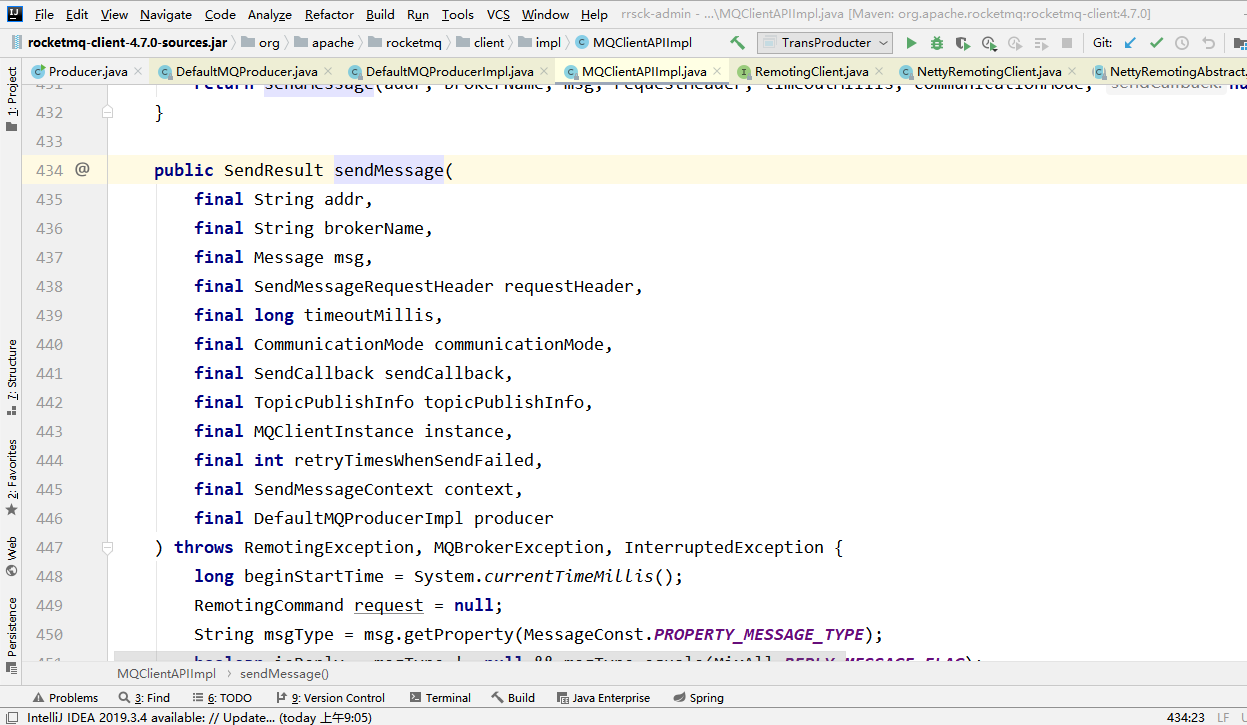Open the Build tool window
This screenshot has width=1247, height=725.
(513, 698)
